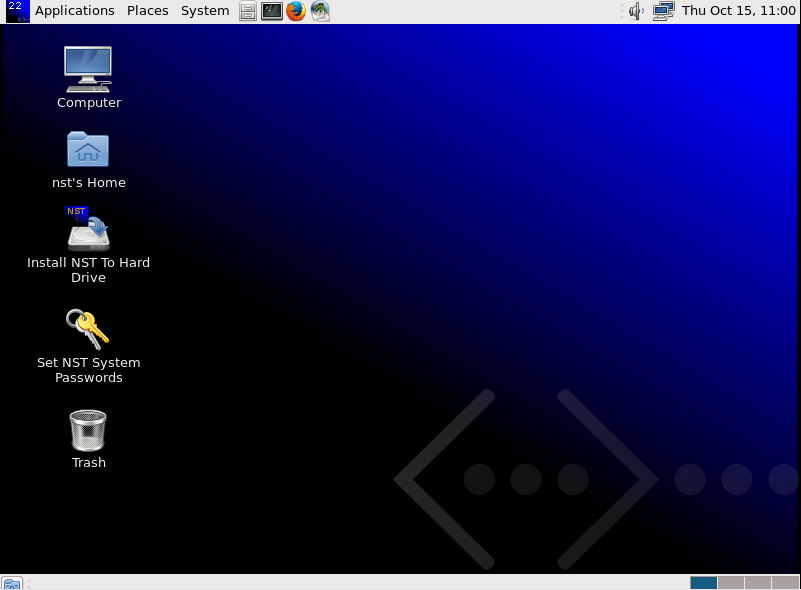Switch to the second workspace
Image resolution: width=801 pixels, height=590 pixels.
731,583
